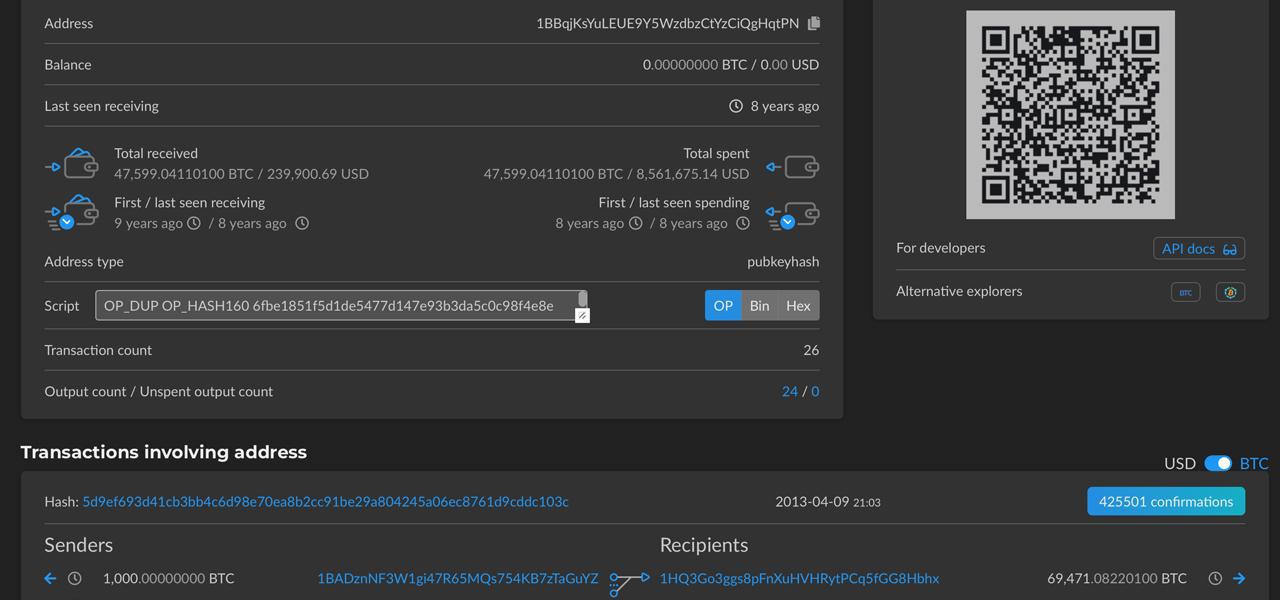
Task: Switch script view to the Bin tab
Action: 759,306
